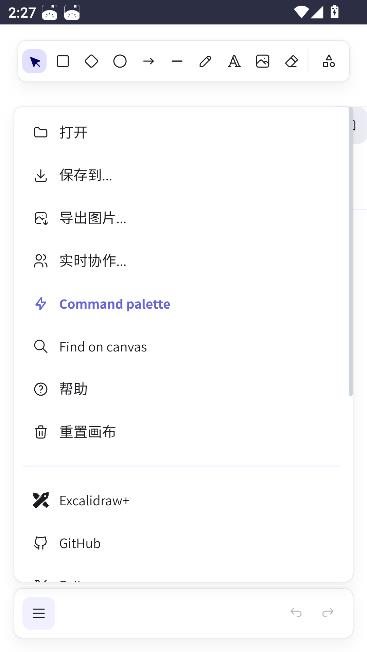Select the Text tool
367x652 pixels.
pos(234,62)
